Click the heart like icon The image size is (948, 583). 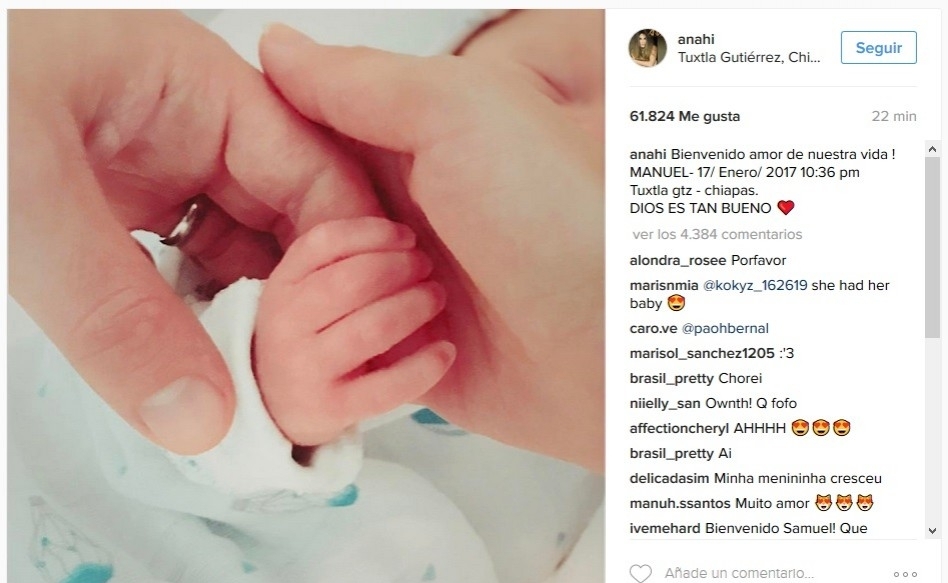pos(640,573)
